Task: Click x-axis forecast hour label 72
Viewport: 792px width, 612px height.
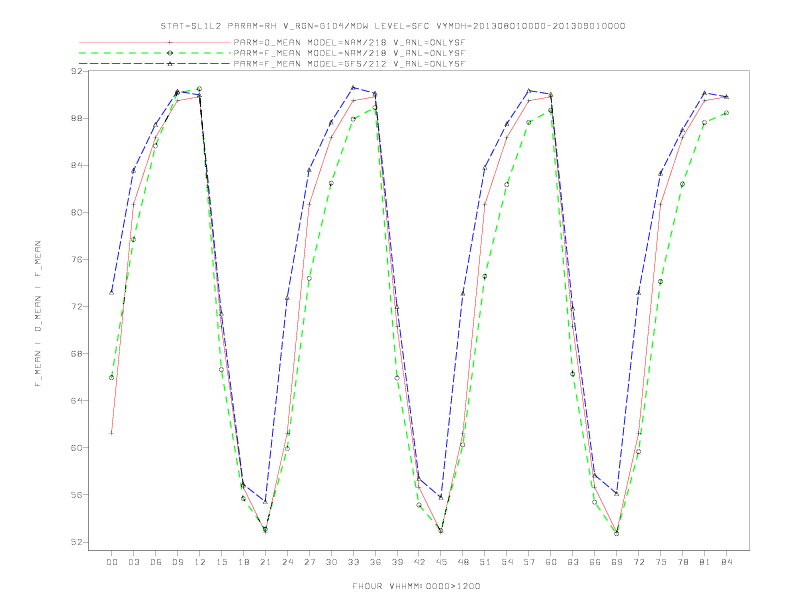Action: (638, 562)
